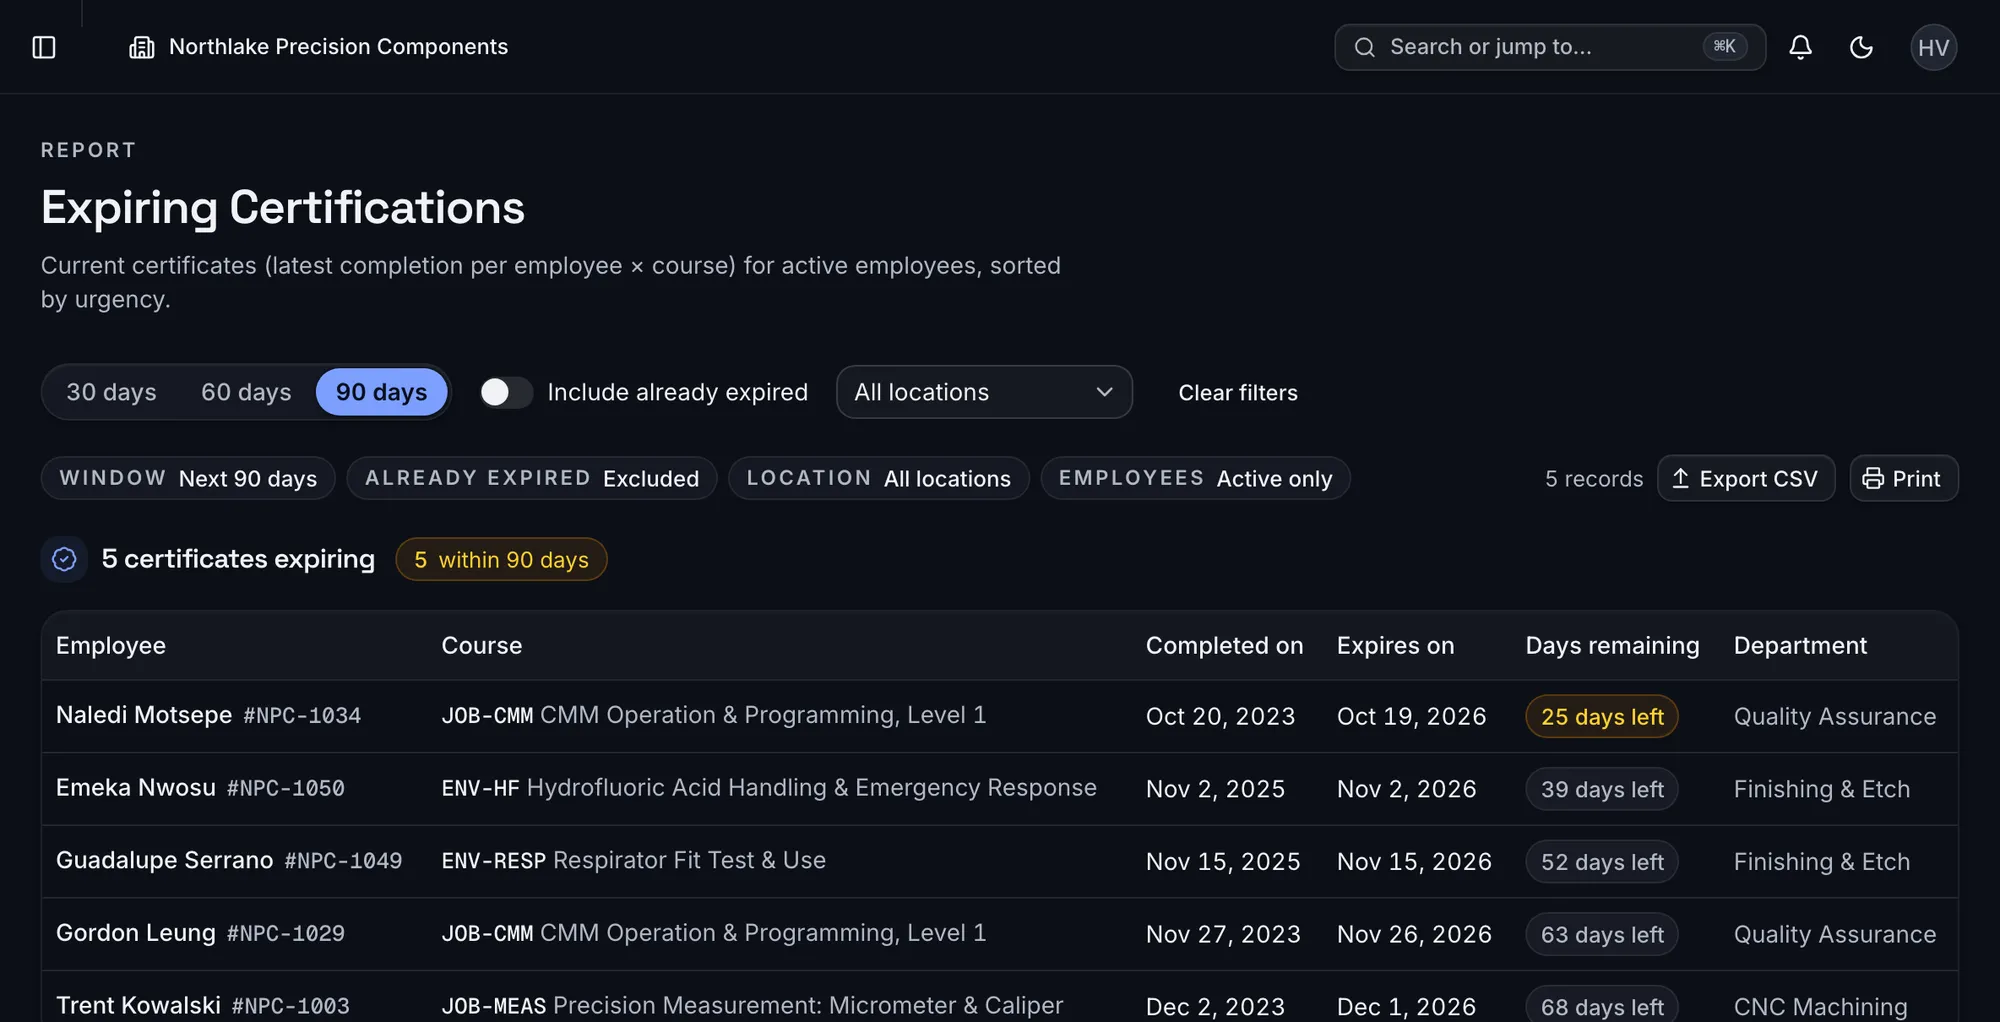
Task: Sort by the Department column header
Action: (1800, 646)
